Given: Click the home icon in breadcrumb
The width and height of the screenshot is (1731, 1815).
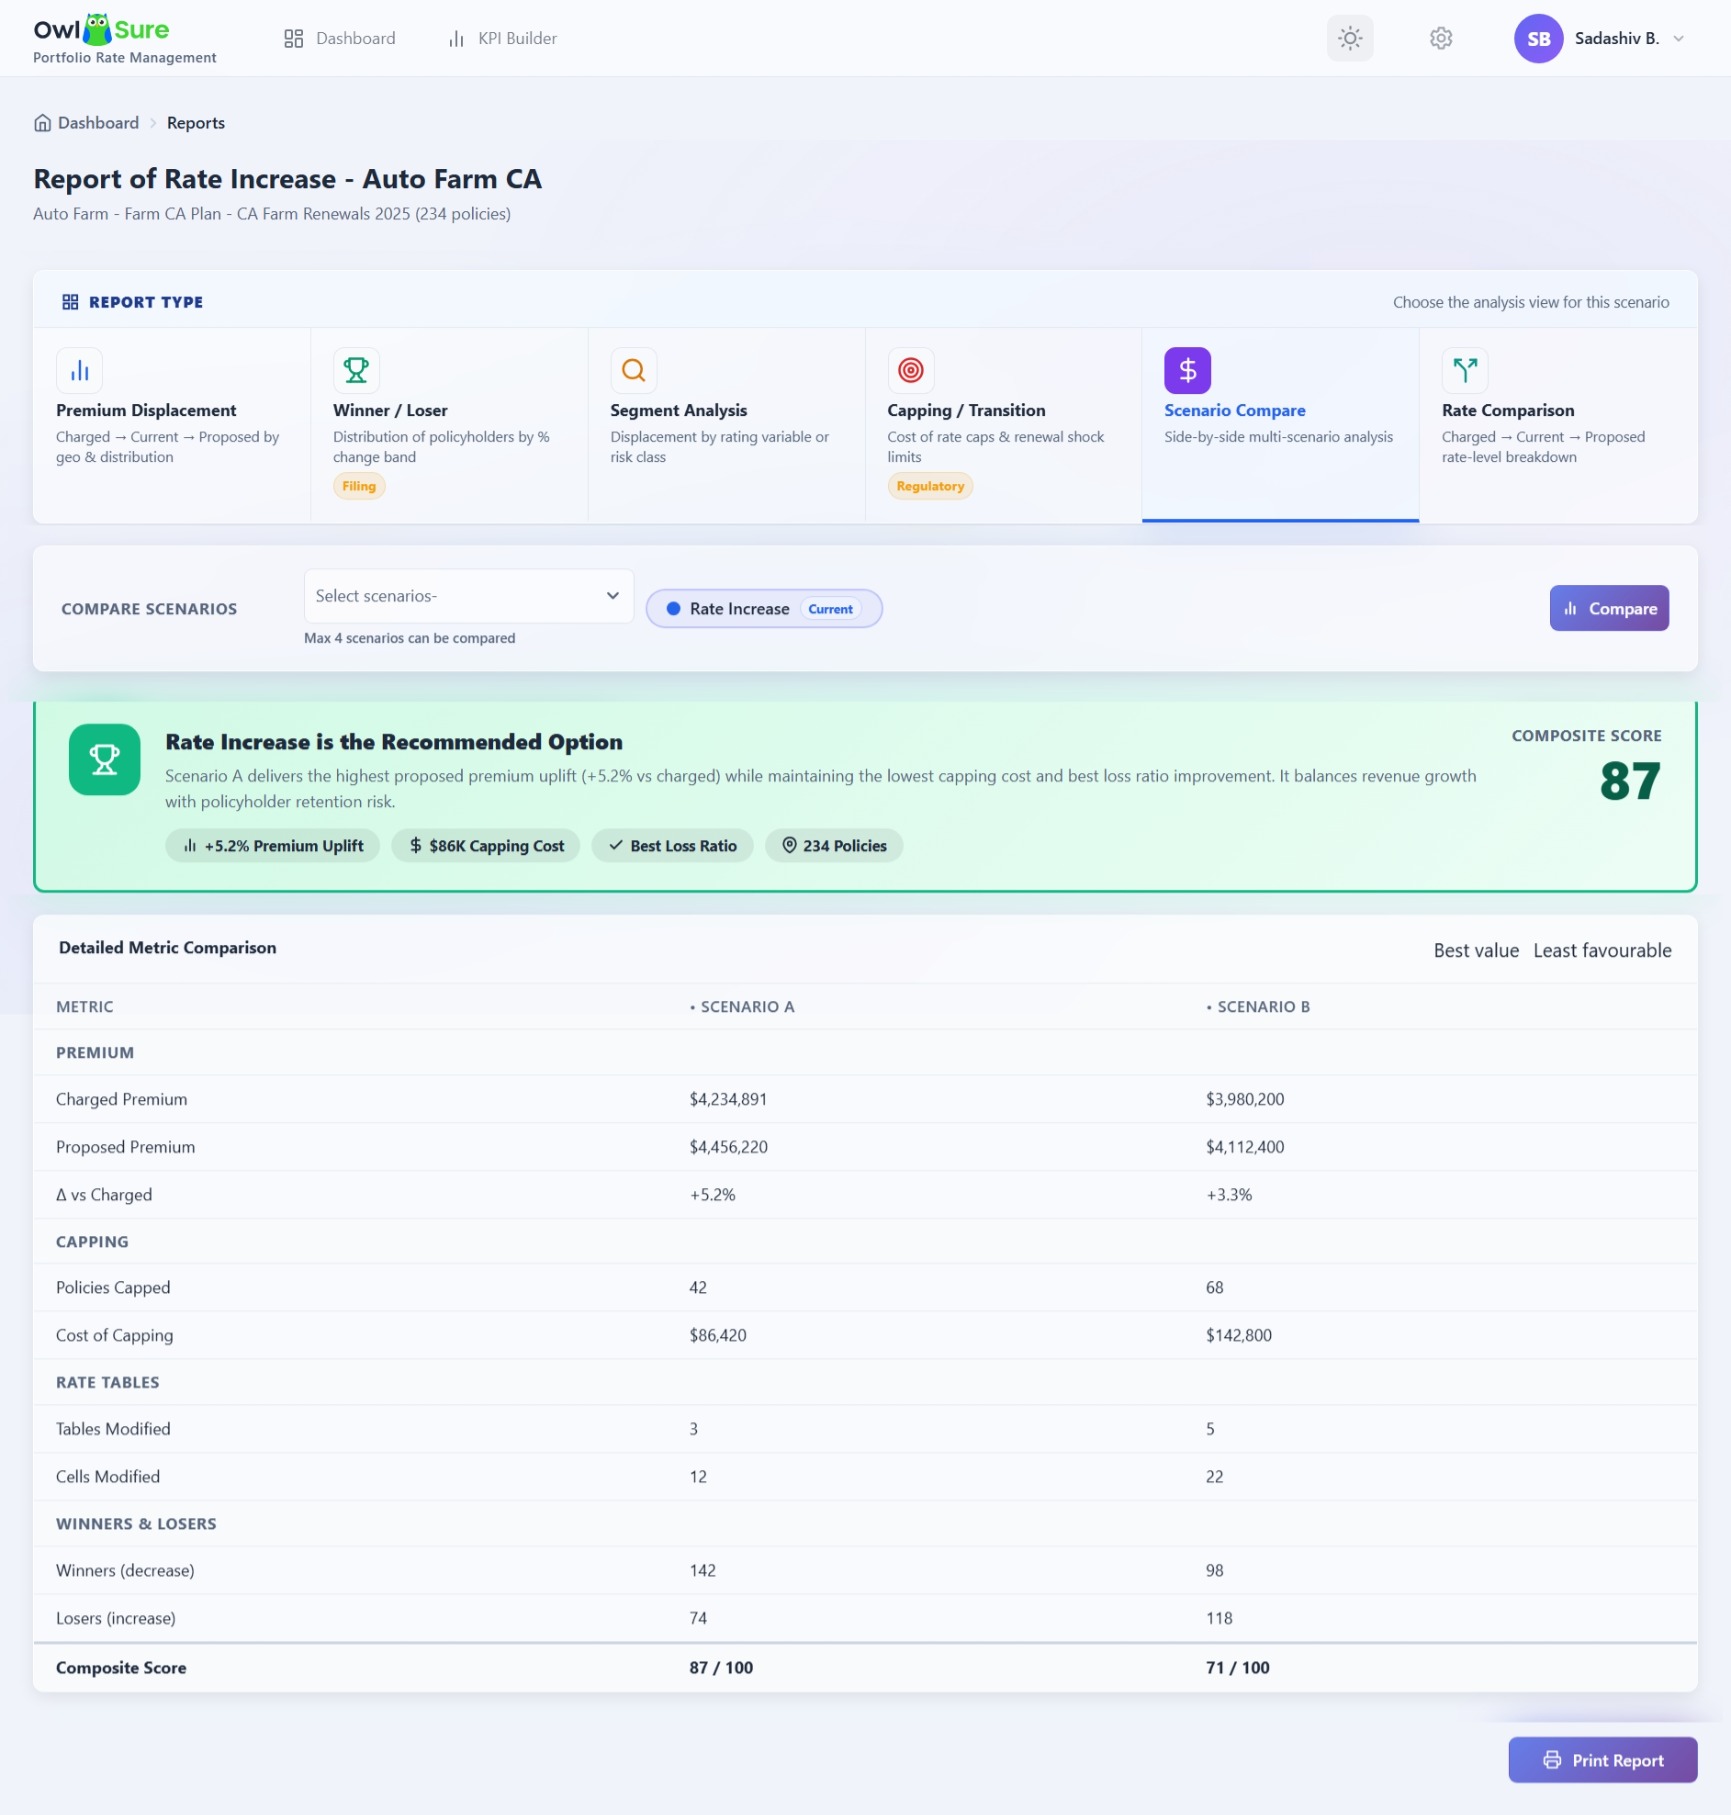Looking at the screenshot, I should click(42, 123).
